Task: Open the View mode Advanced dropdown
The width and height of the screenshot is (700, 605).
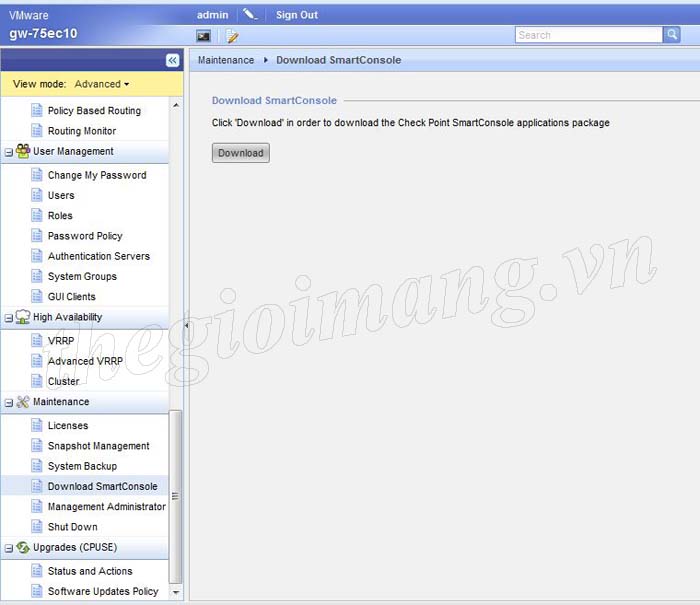Action: pos(102,84)
